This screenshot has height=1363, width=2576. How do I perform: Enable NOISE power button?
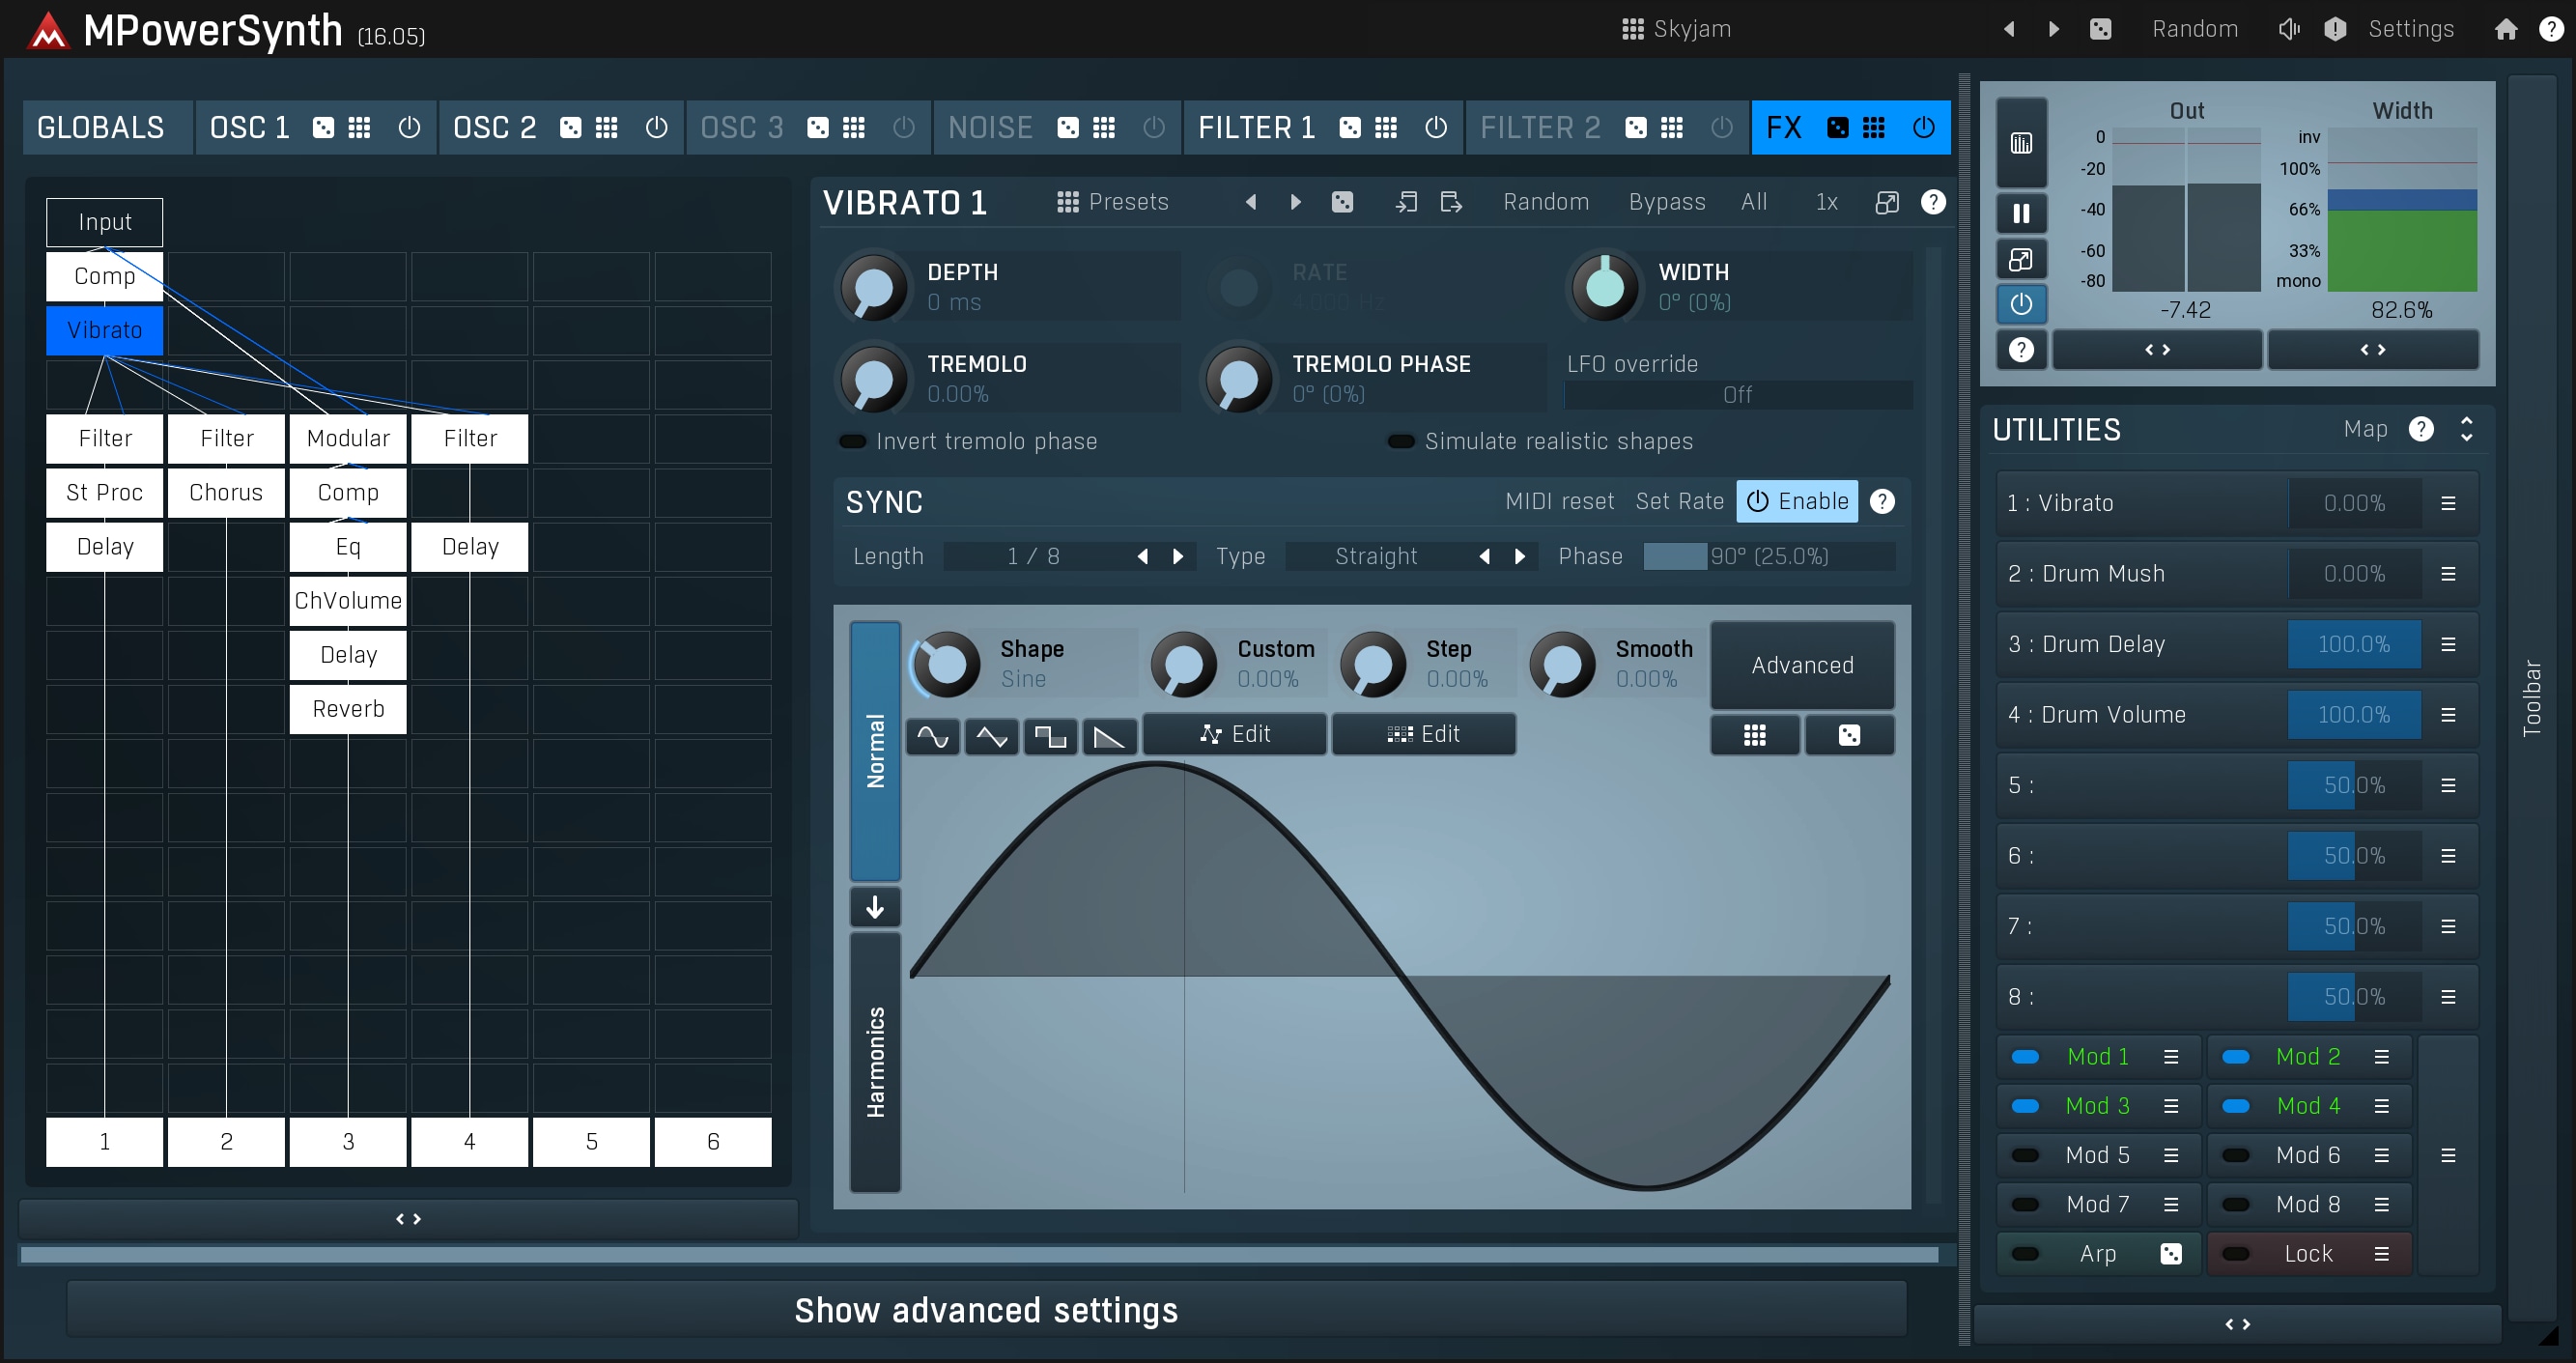tap(1154, 127)
